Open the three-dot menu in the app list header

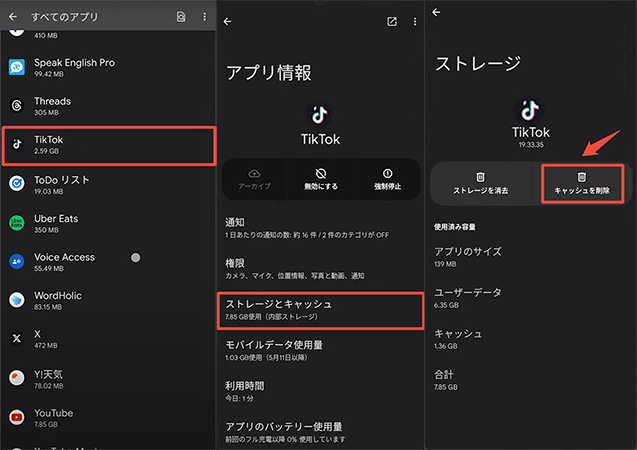[204, 17]
